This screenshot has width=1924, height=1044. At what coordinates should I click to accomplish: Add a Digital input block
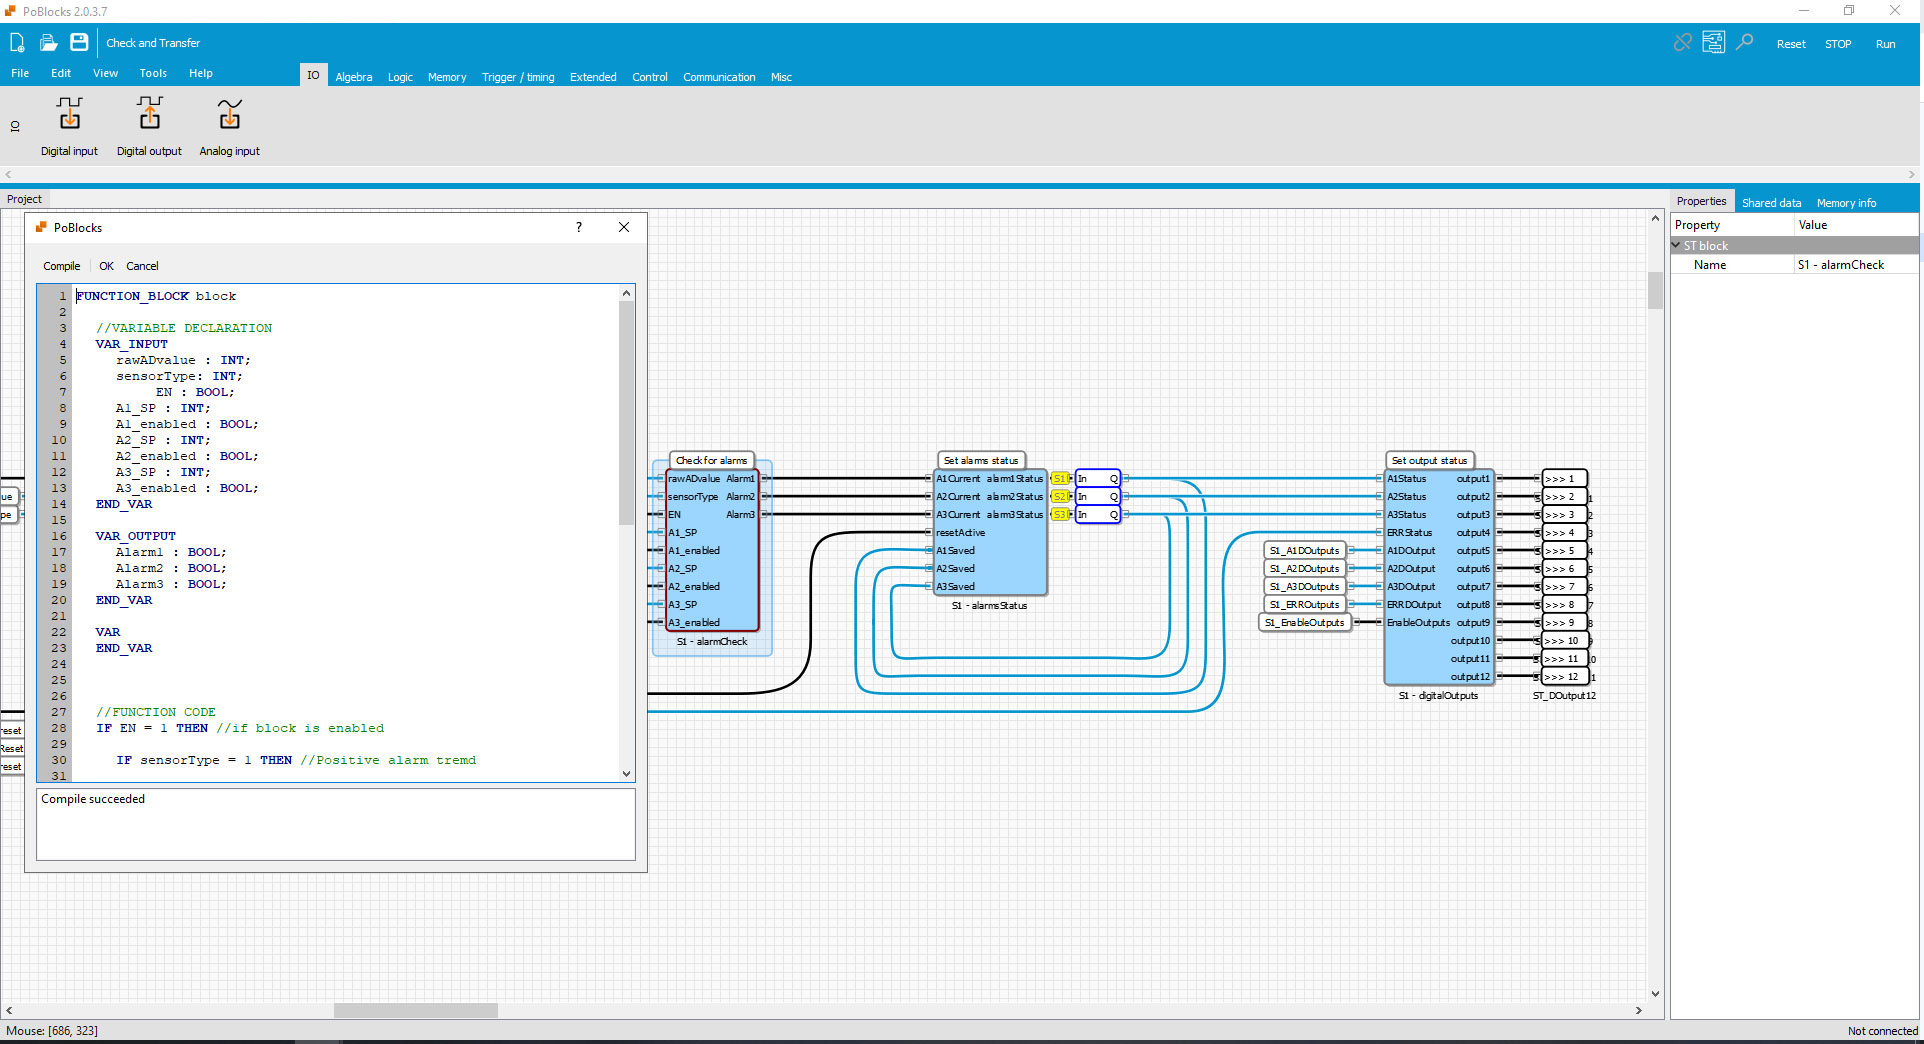pos(69,127)
